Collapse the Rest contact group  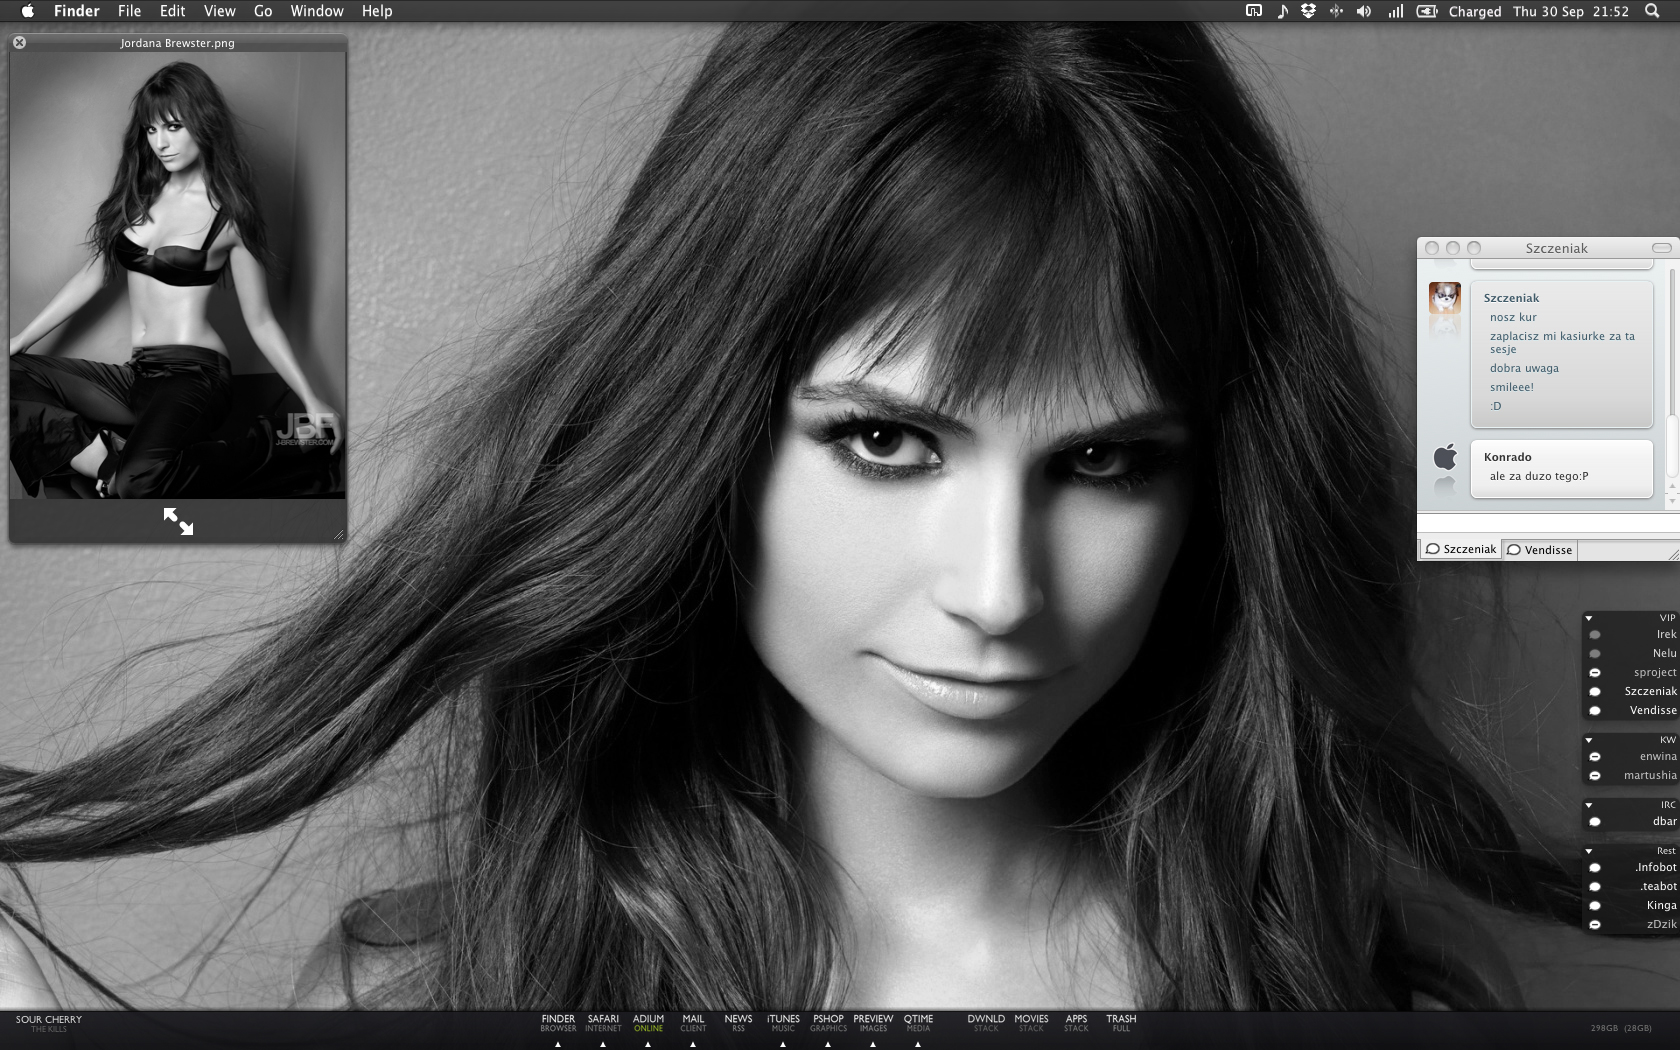tap(1589, 851)
